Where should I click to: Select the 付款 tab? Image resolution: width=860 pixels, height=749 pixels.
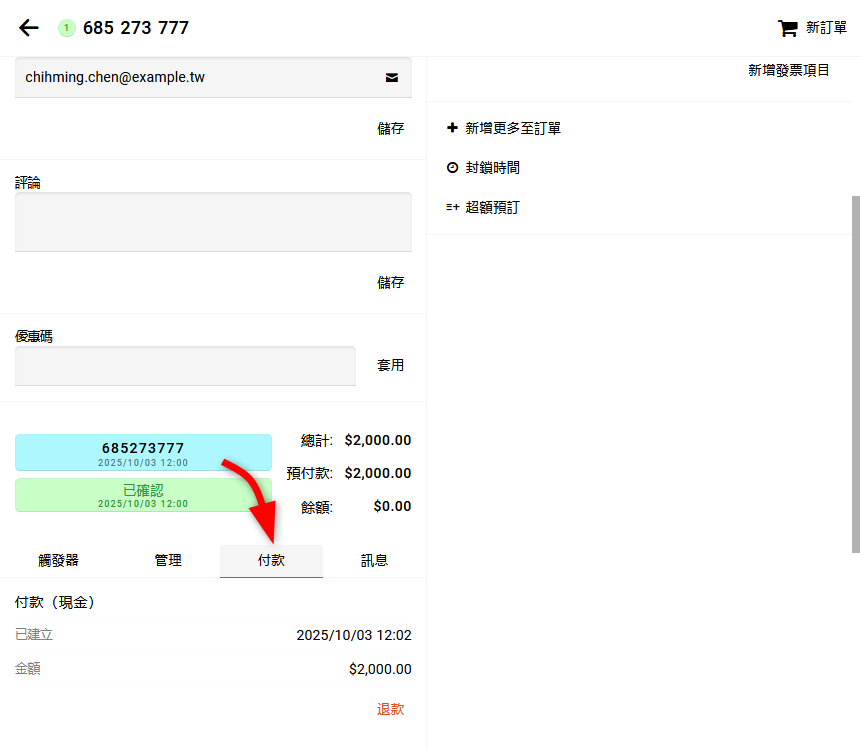pos(271,561)
